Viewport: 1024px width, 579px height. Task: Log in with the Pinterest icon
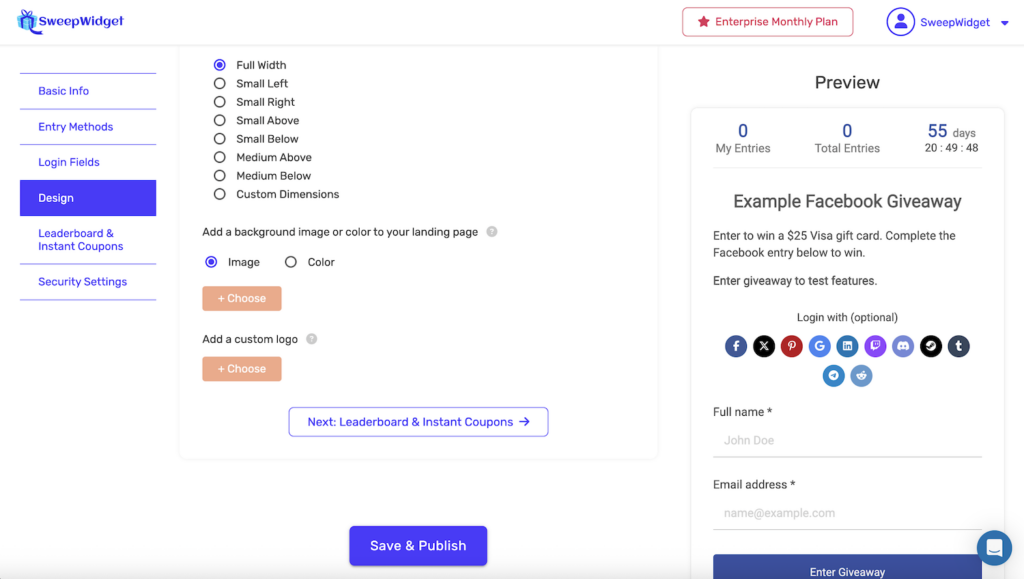[x=792, y=347]
